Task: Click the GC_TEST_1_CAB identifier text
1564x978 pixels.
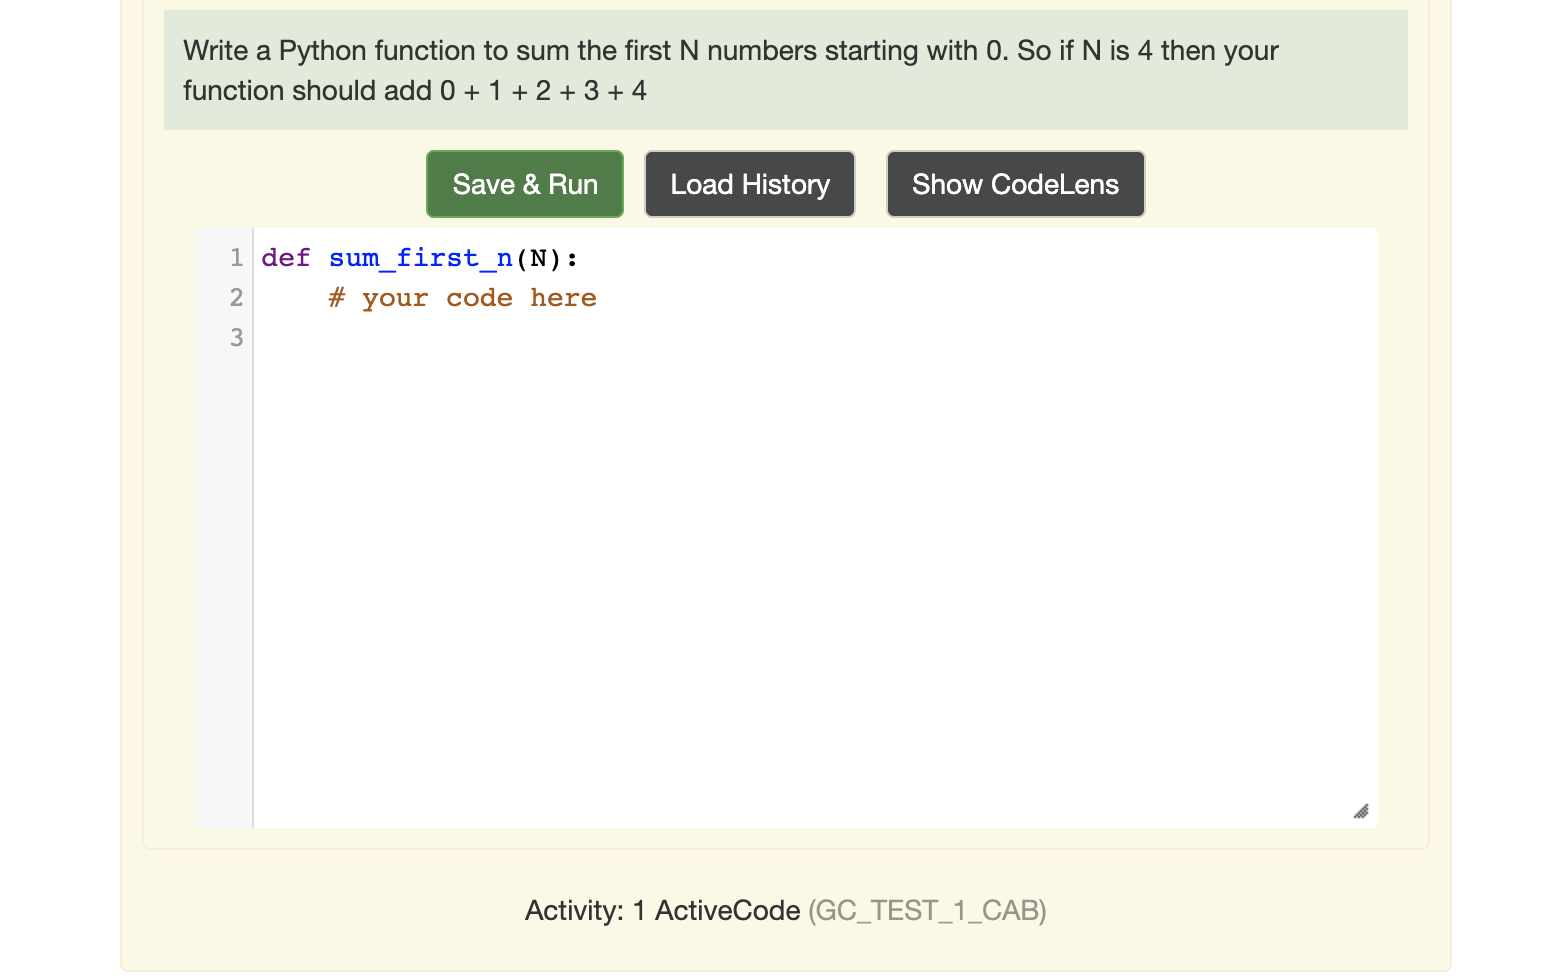Action: point(927,910)
